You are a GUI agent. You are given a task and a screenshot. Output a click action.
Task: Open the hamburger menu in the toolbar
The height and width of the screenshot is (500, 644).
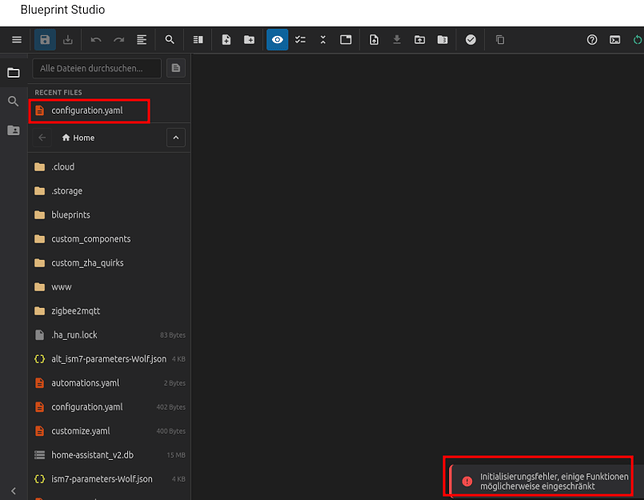click(x=16, y=40)
